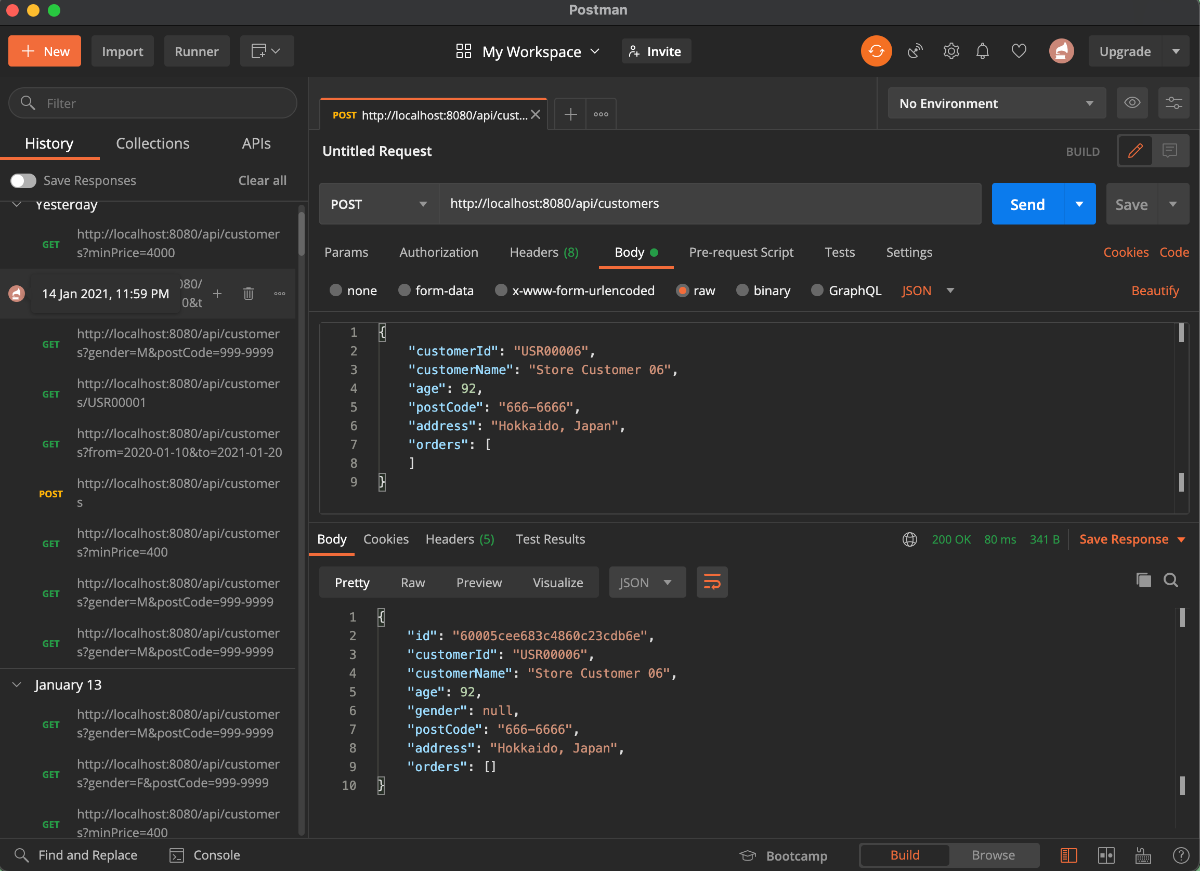1200x871 pixels.
Task: Close the POST localhost request tab
Action: pos(536,115)
